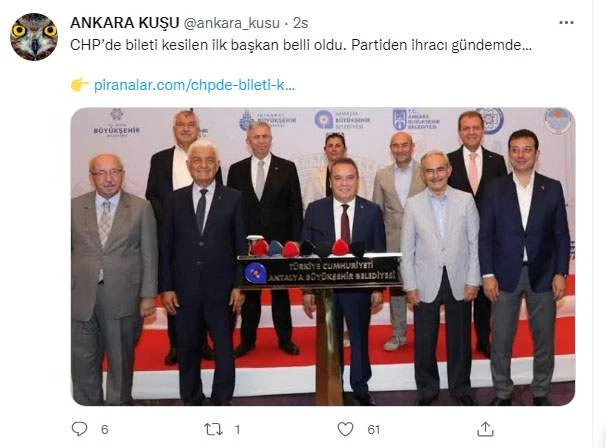Open the piranalar.com article link
This screenshot has width=606, height=448.
[x=194, y=85]
